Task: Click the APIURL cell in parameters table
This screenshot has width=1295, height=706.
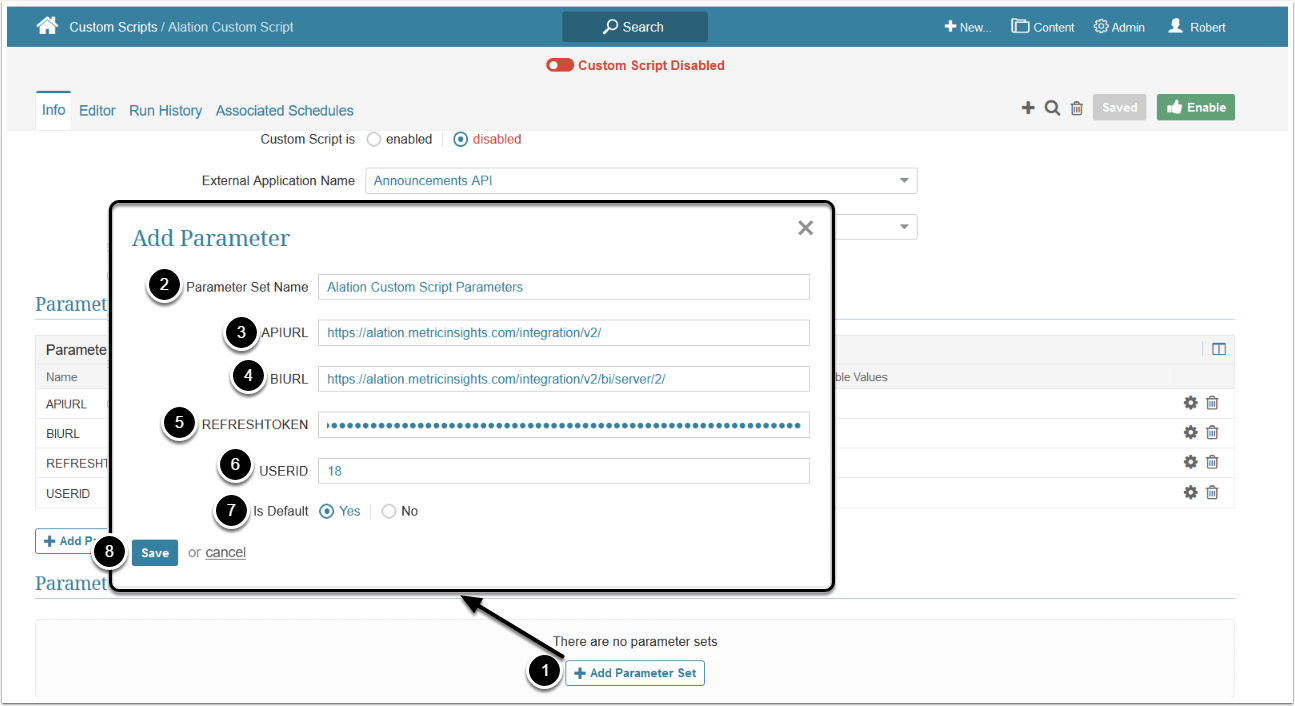Action: tap(66, 404)
